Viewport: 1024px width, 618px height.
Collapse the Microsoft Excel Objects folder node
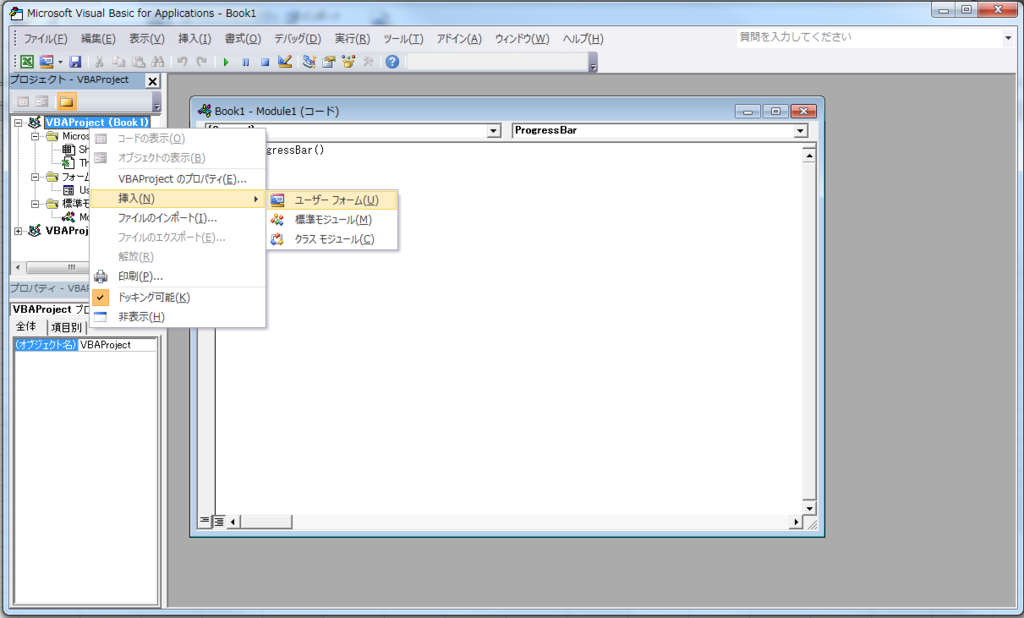[x=35, y=137]
